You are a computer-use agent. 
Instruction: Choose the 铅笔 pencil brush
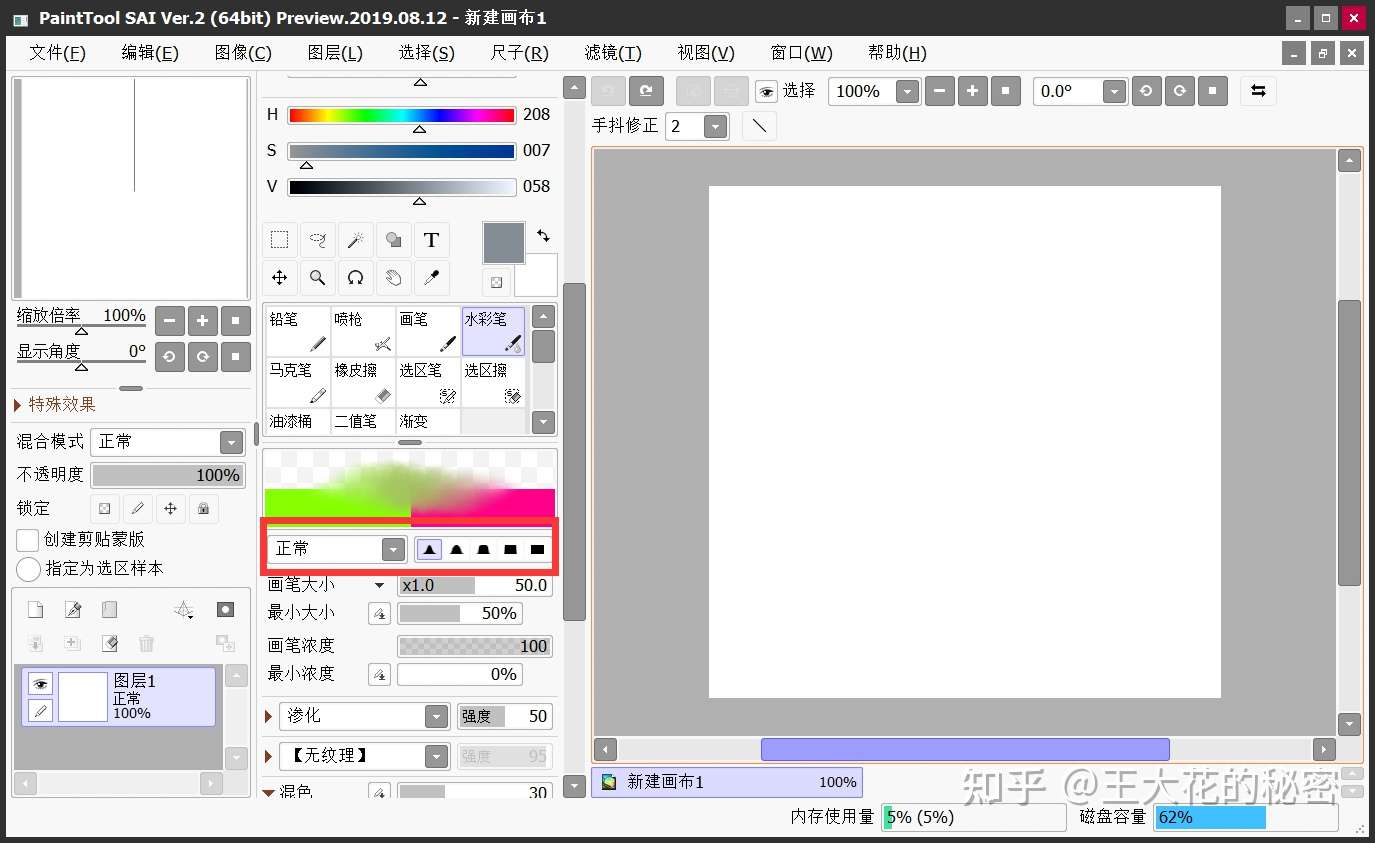point(298,331)
